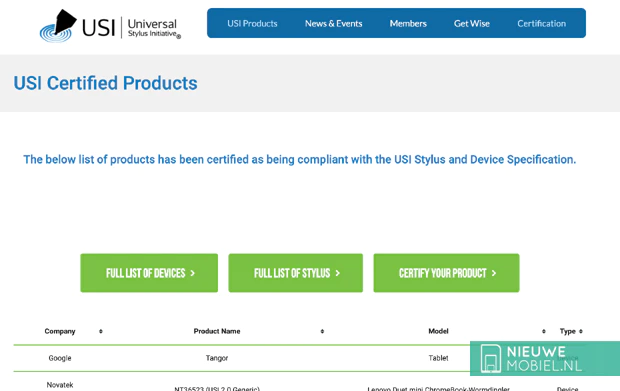Click the USI Universal Stylus Initiative logo
This screenshot has height=391, width=620.
110,26
